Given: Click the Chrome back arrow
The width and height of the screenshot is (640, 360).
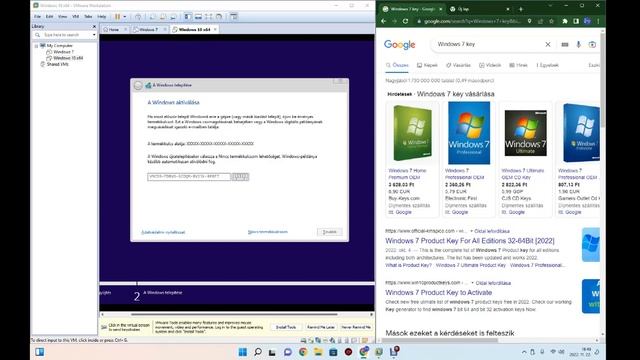Looking at the screenshot, I should pos(384,21).
